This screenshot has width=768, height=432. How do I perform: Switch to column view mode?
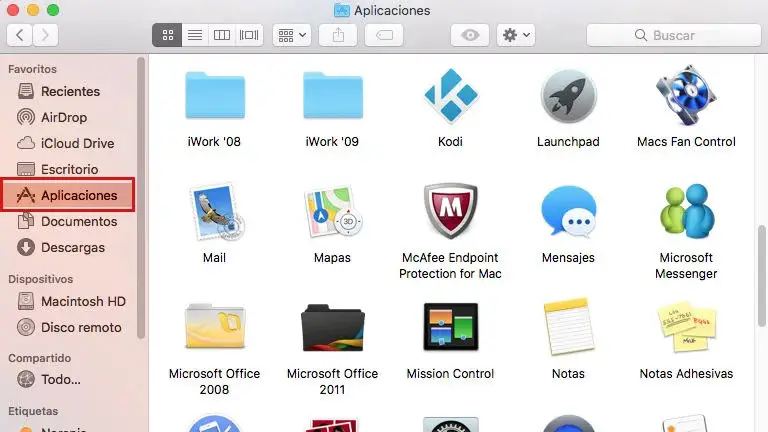tap(222, 35)
